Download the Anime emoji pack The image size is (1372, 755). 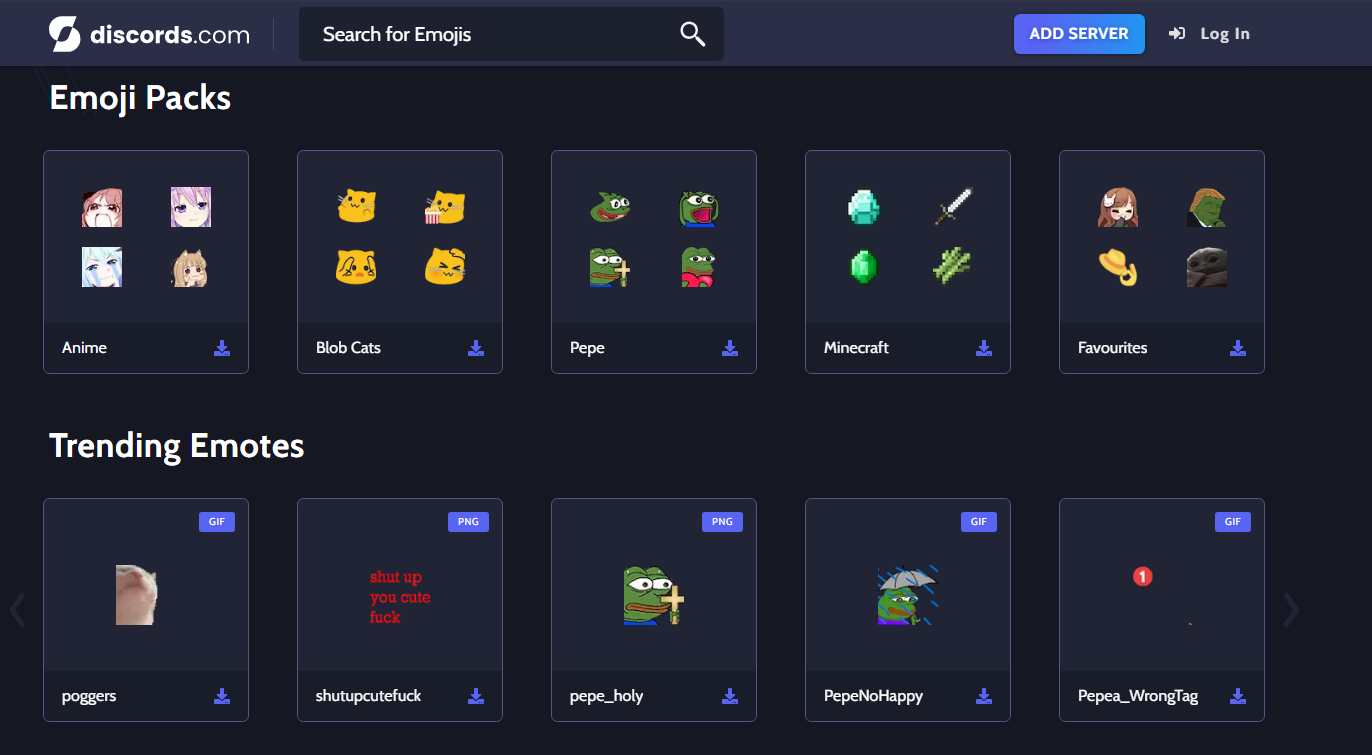222,348
